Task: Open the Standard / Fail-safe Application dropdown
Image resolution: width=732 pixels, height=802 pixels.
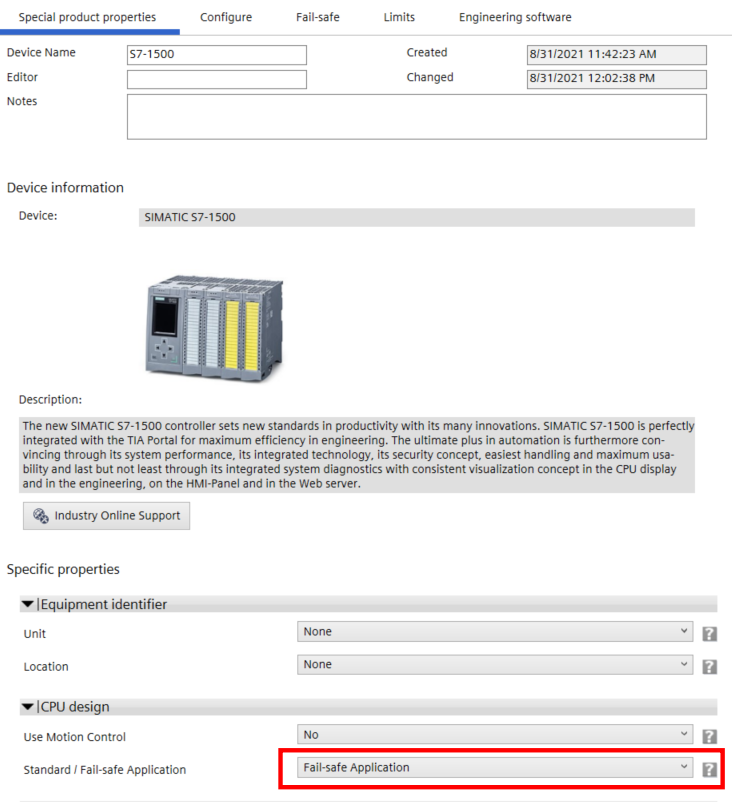Action: click(495, 767)
